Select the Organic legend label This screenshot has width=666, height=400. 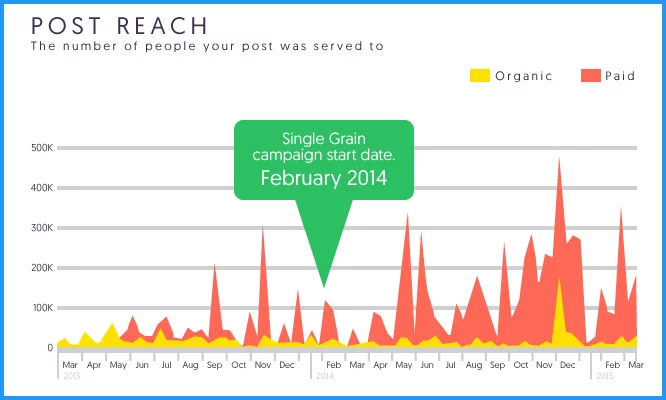click(x=524, y=76)
